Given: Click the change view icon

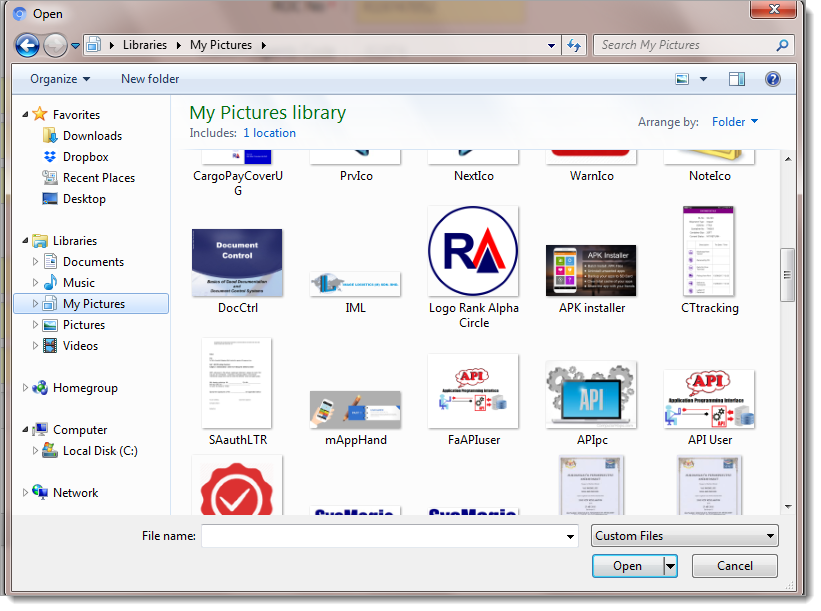Looking at the screenshot, I should (682, 79).
